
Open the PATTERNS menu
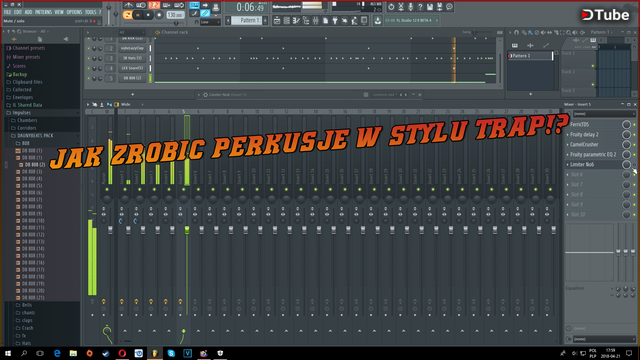(43, 12)
